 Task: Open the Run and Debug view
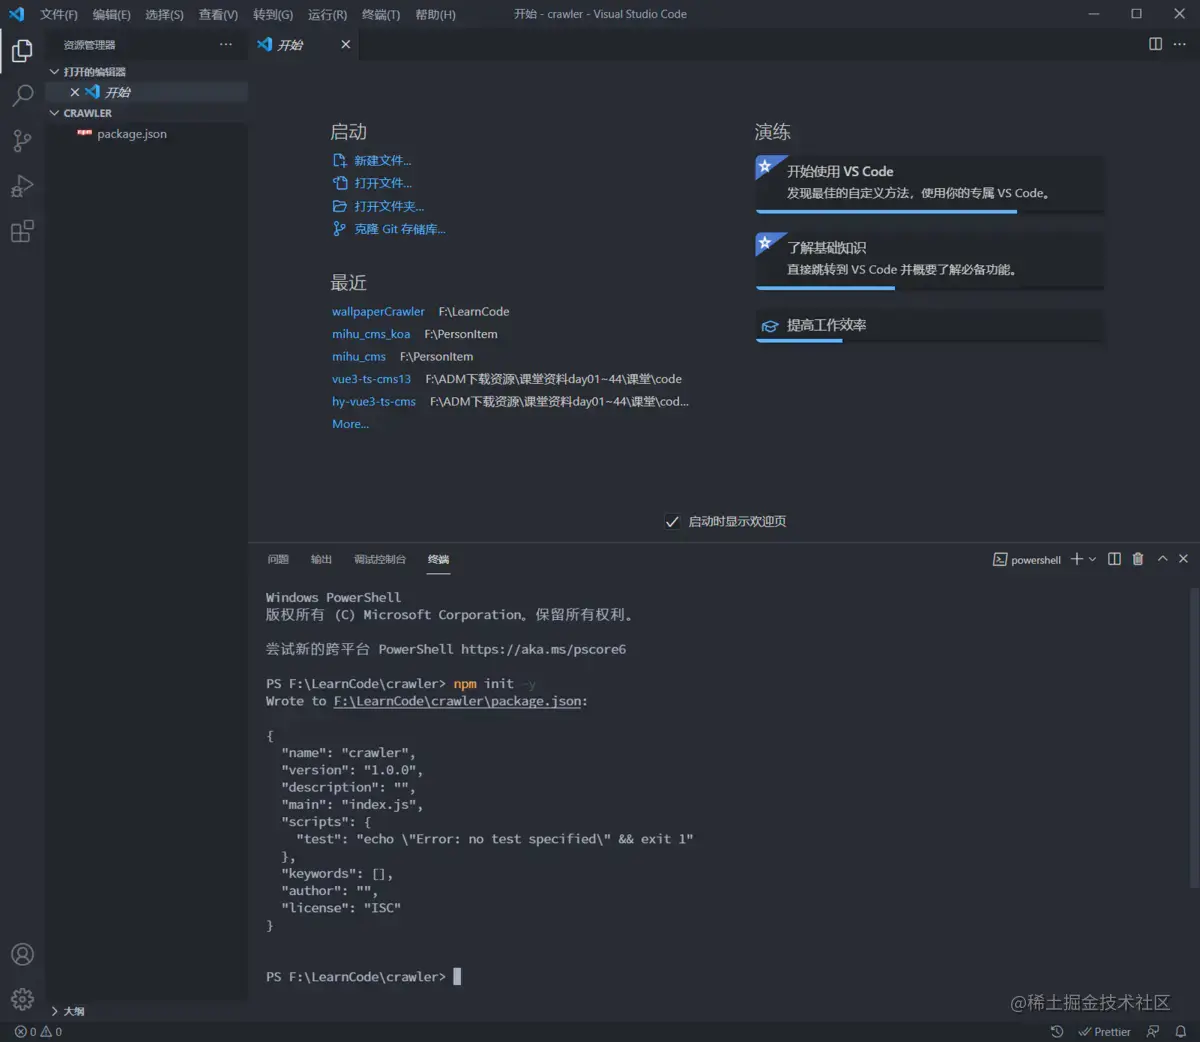[x=22, y=186]
